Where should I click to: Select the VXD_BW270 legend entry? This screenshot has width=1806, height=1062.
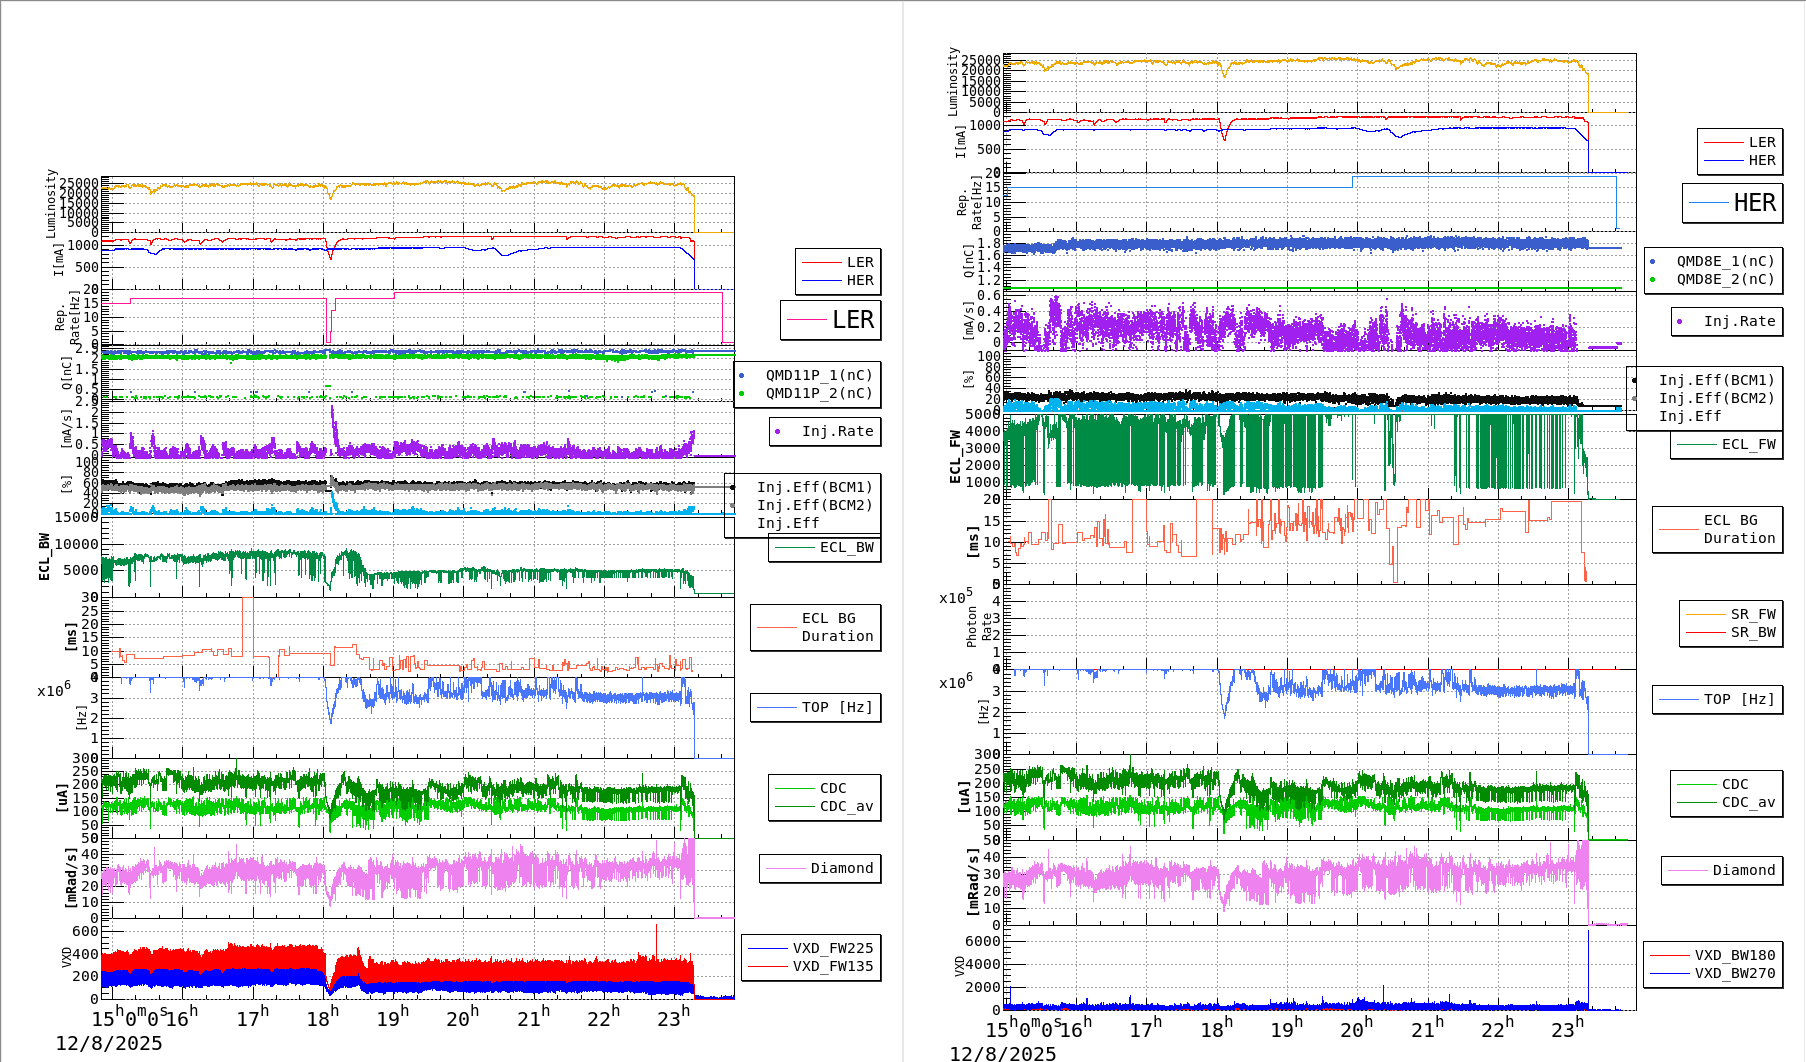point(1713,973)
